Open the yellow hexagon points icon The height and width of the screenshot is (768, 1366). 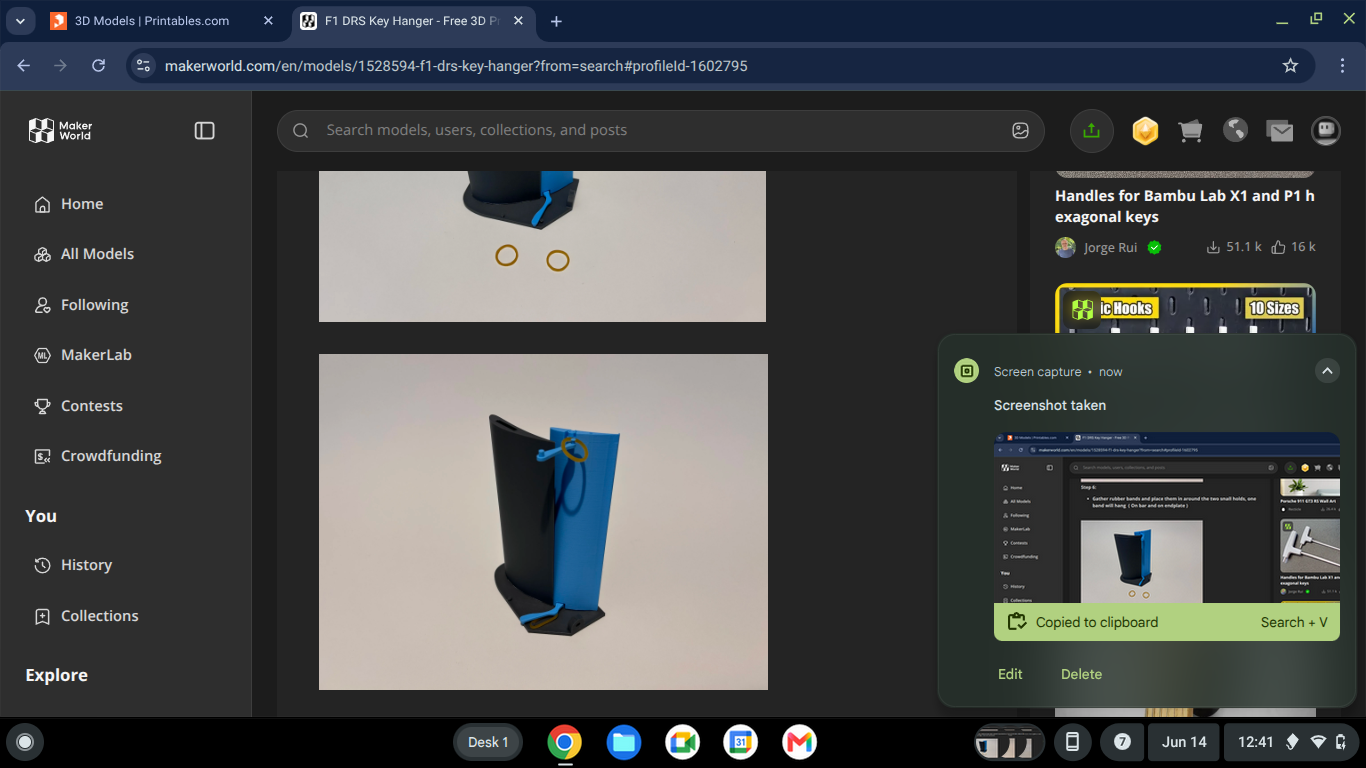click(x=1145, y=130)
